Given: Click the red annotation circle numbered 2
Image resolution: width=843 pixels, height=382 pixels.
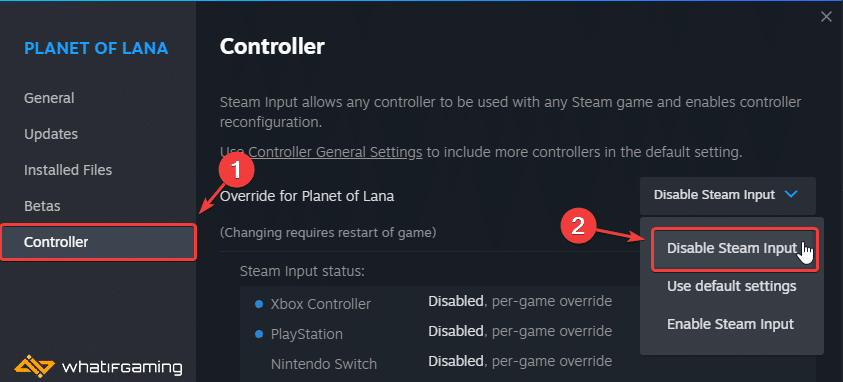Looking at the screenshot, I should [577, 225].
